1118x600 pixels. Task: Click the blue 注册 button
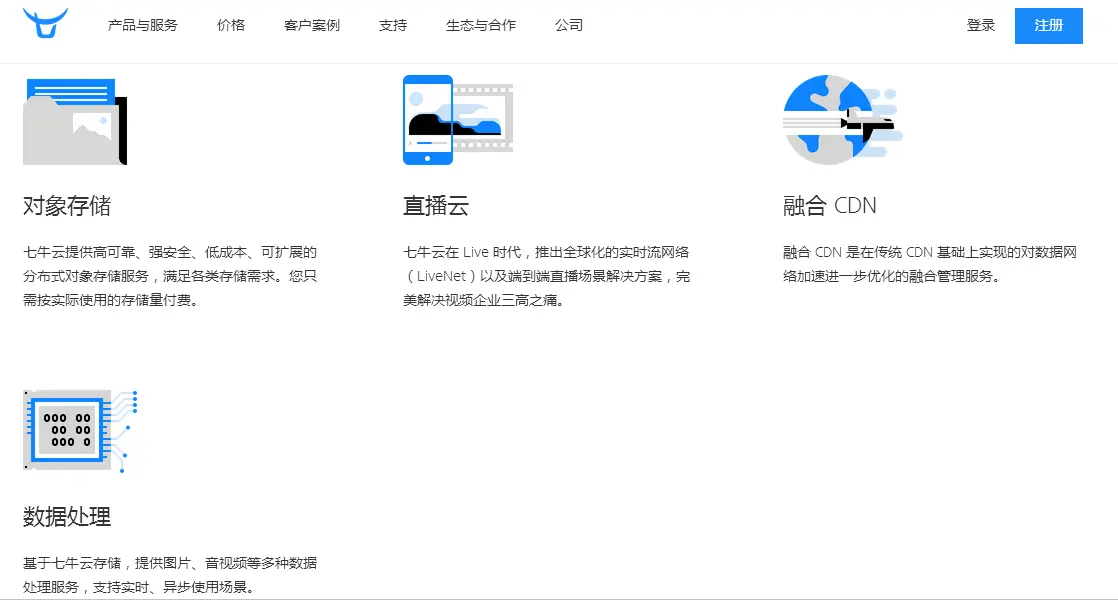[1048, 26]
